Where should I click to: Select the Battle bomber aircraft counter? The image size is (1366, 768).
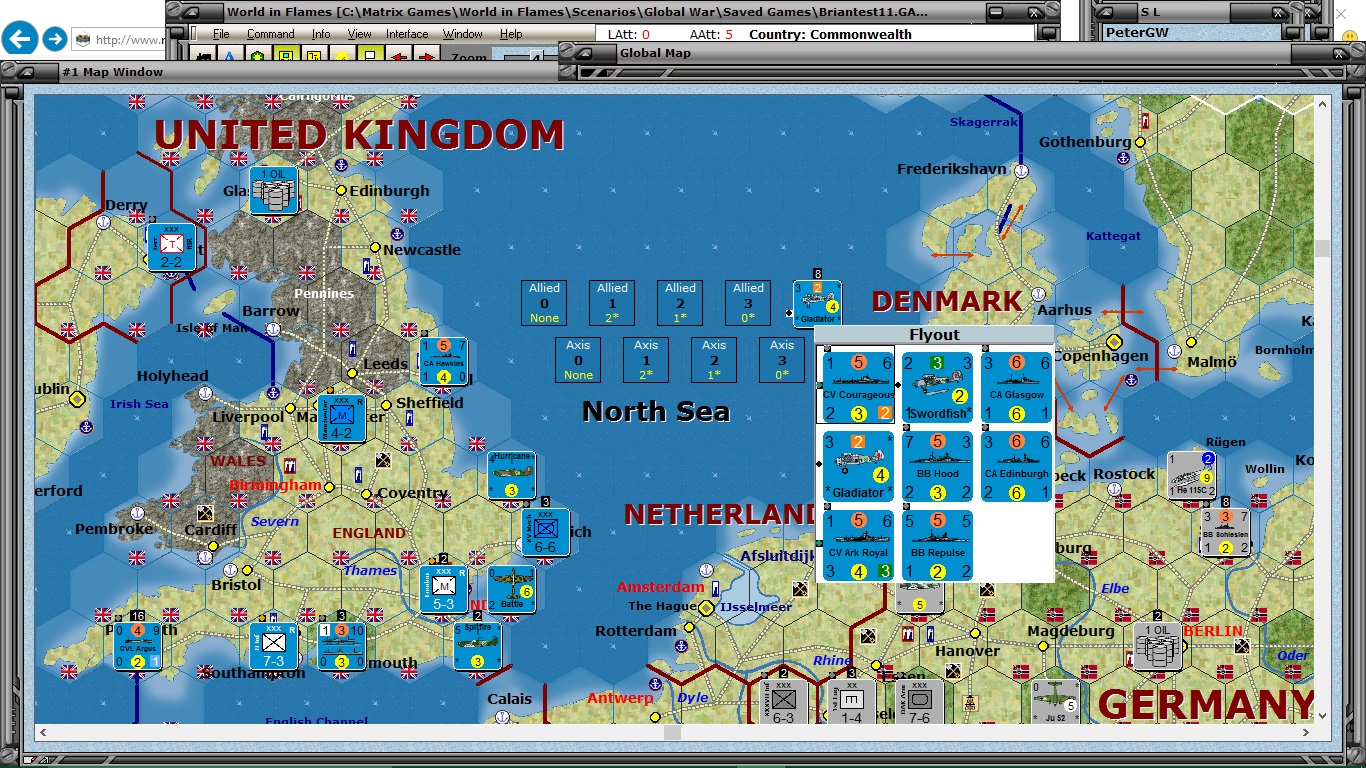pyautogui.click(x=511, y=589)
